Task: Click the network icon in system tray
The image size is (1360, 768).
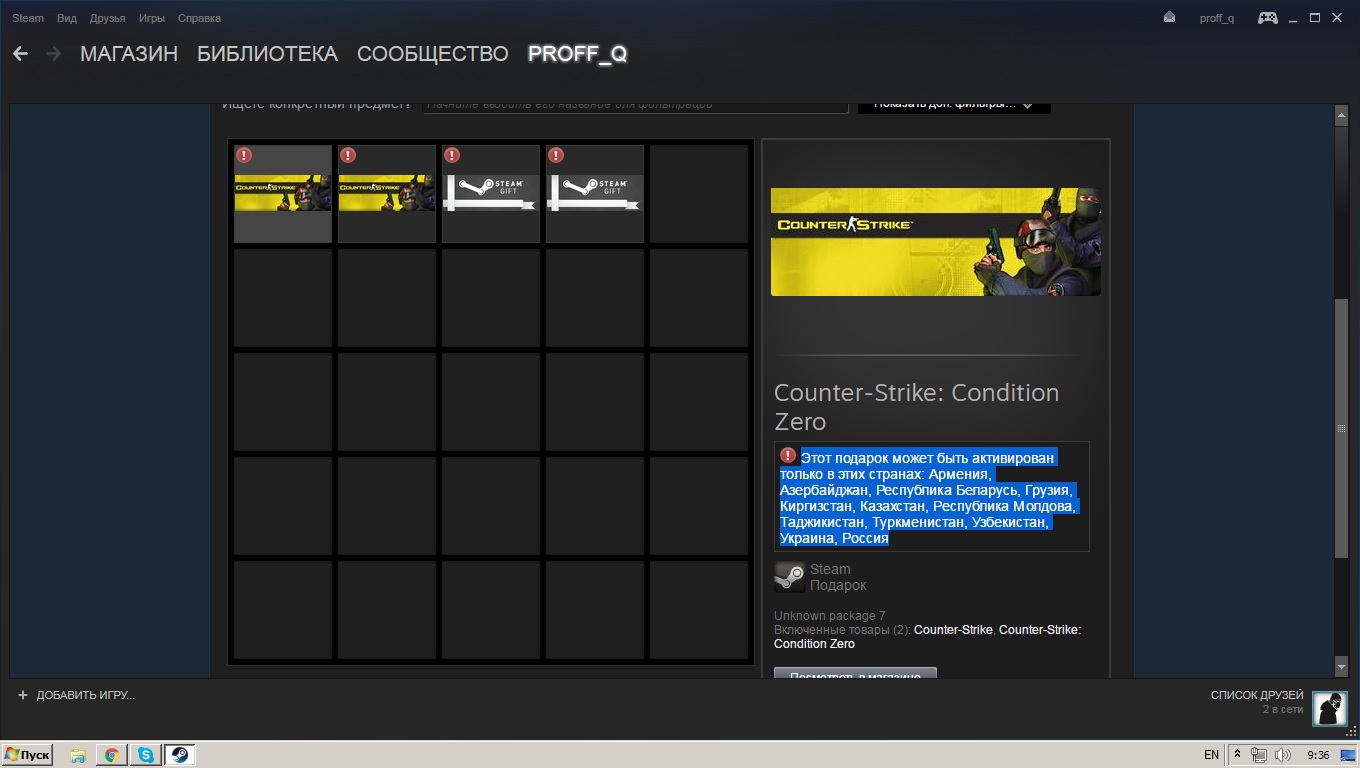Action: pyautogui.click(x=1260, y=755)
